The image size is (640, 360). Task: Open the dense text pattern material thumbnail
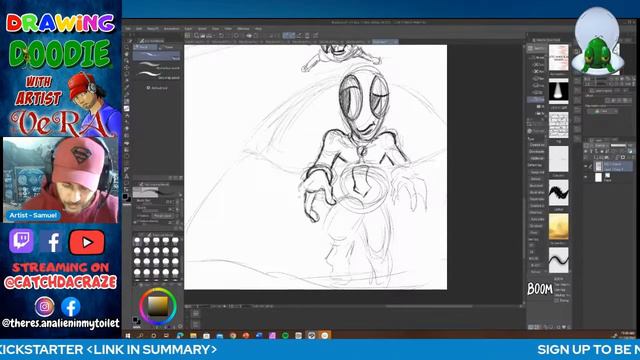tap(558, 125)
